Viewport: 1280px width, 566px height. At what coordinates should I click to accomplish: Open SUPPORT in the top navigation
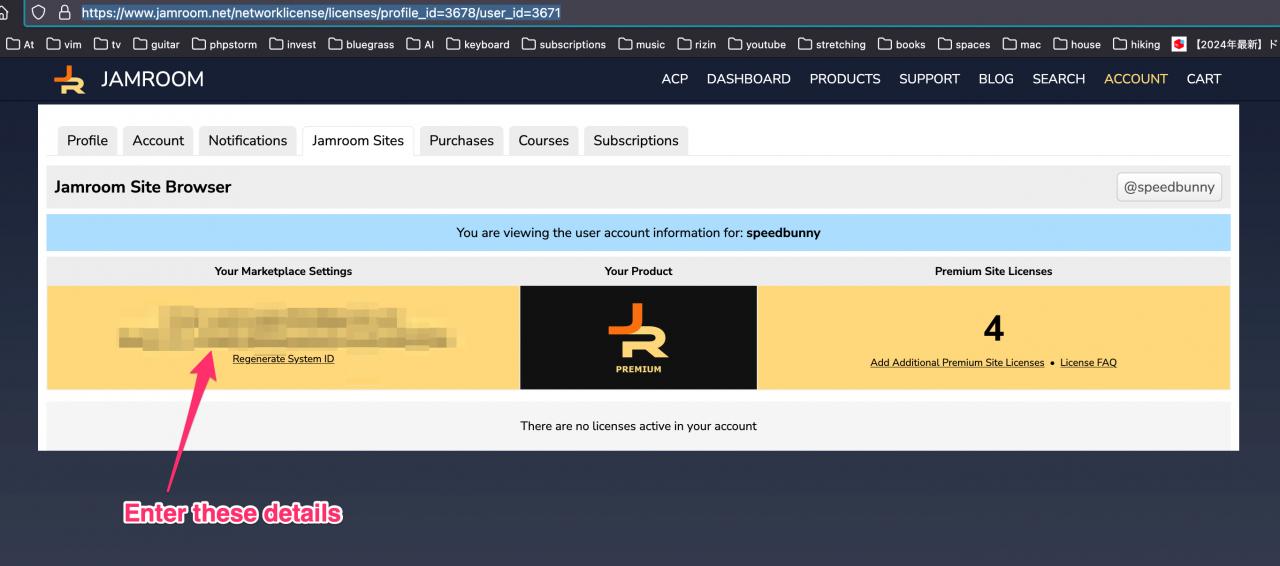pyautogui.click(x=929, y=79)
